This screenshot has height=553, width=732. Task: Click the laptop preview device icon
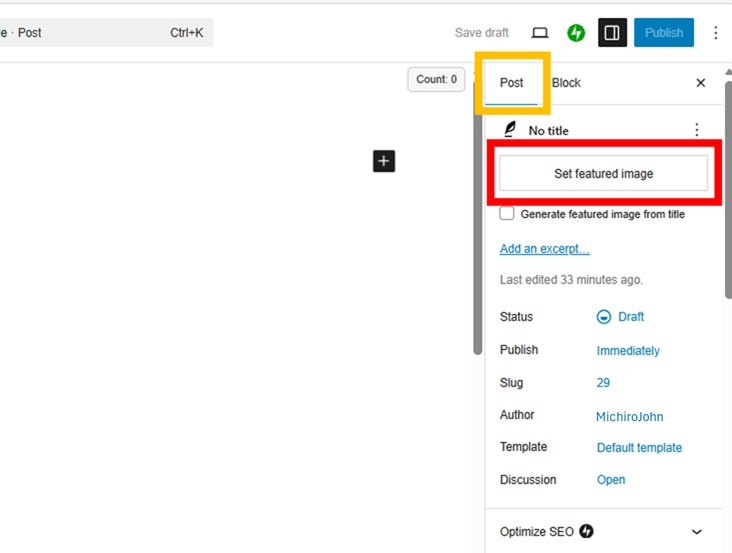[x=540, y=33]
